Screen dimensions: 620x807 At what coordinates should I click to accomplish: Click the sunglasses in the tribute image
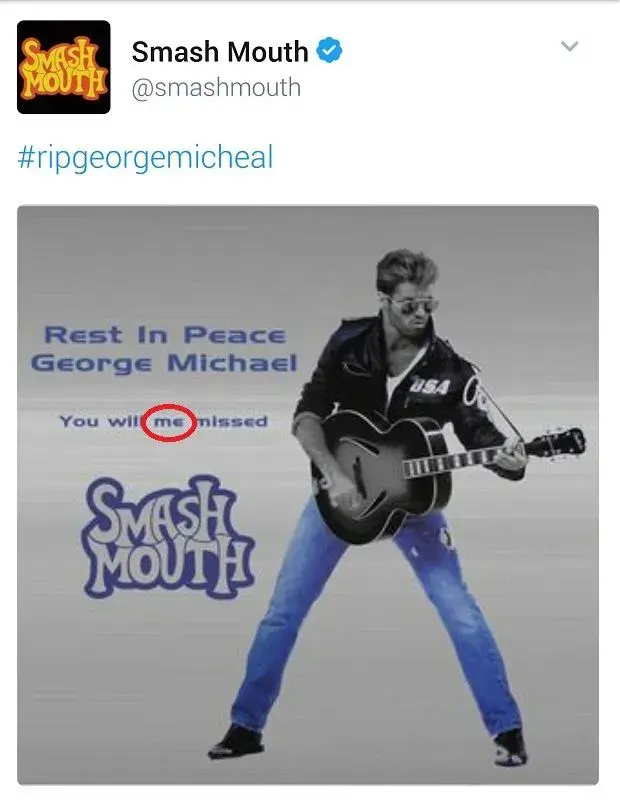point(410,305)
